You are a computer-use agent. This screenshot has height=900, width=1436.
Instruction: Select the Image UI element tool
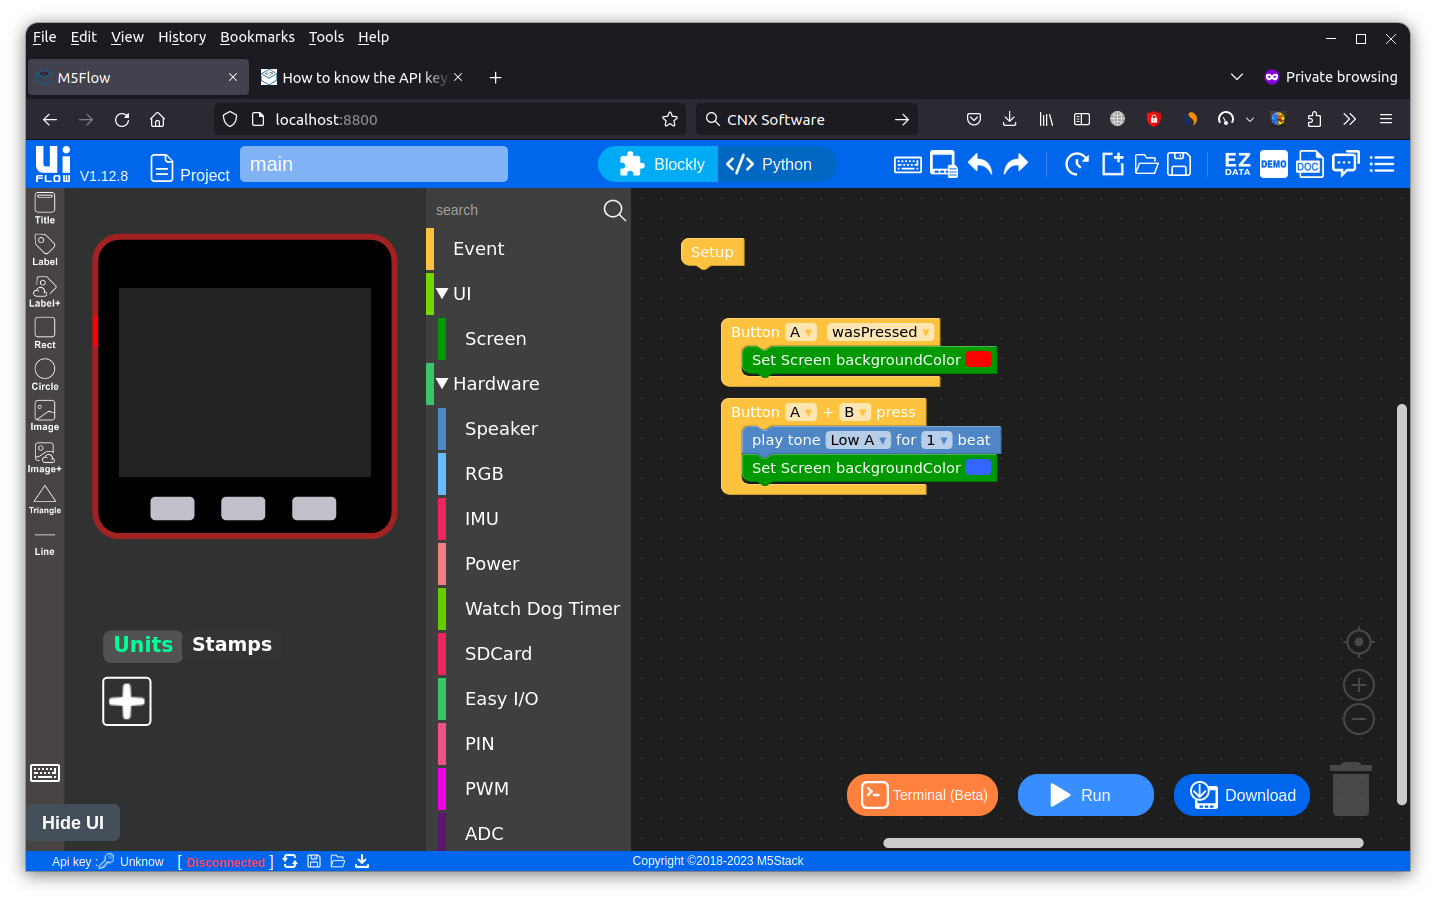[45, 416]
